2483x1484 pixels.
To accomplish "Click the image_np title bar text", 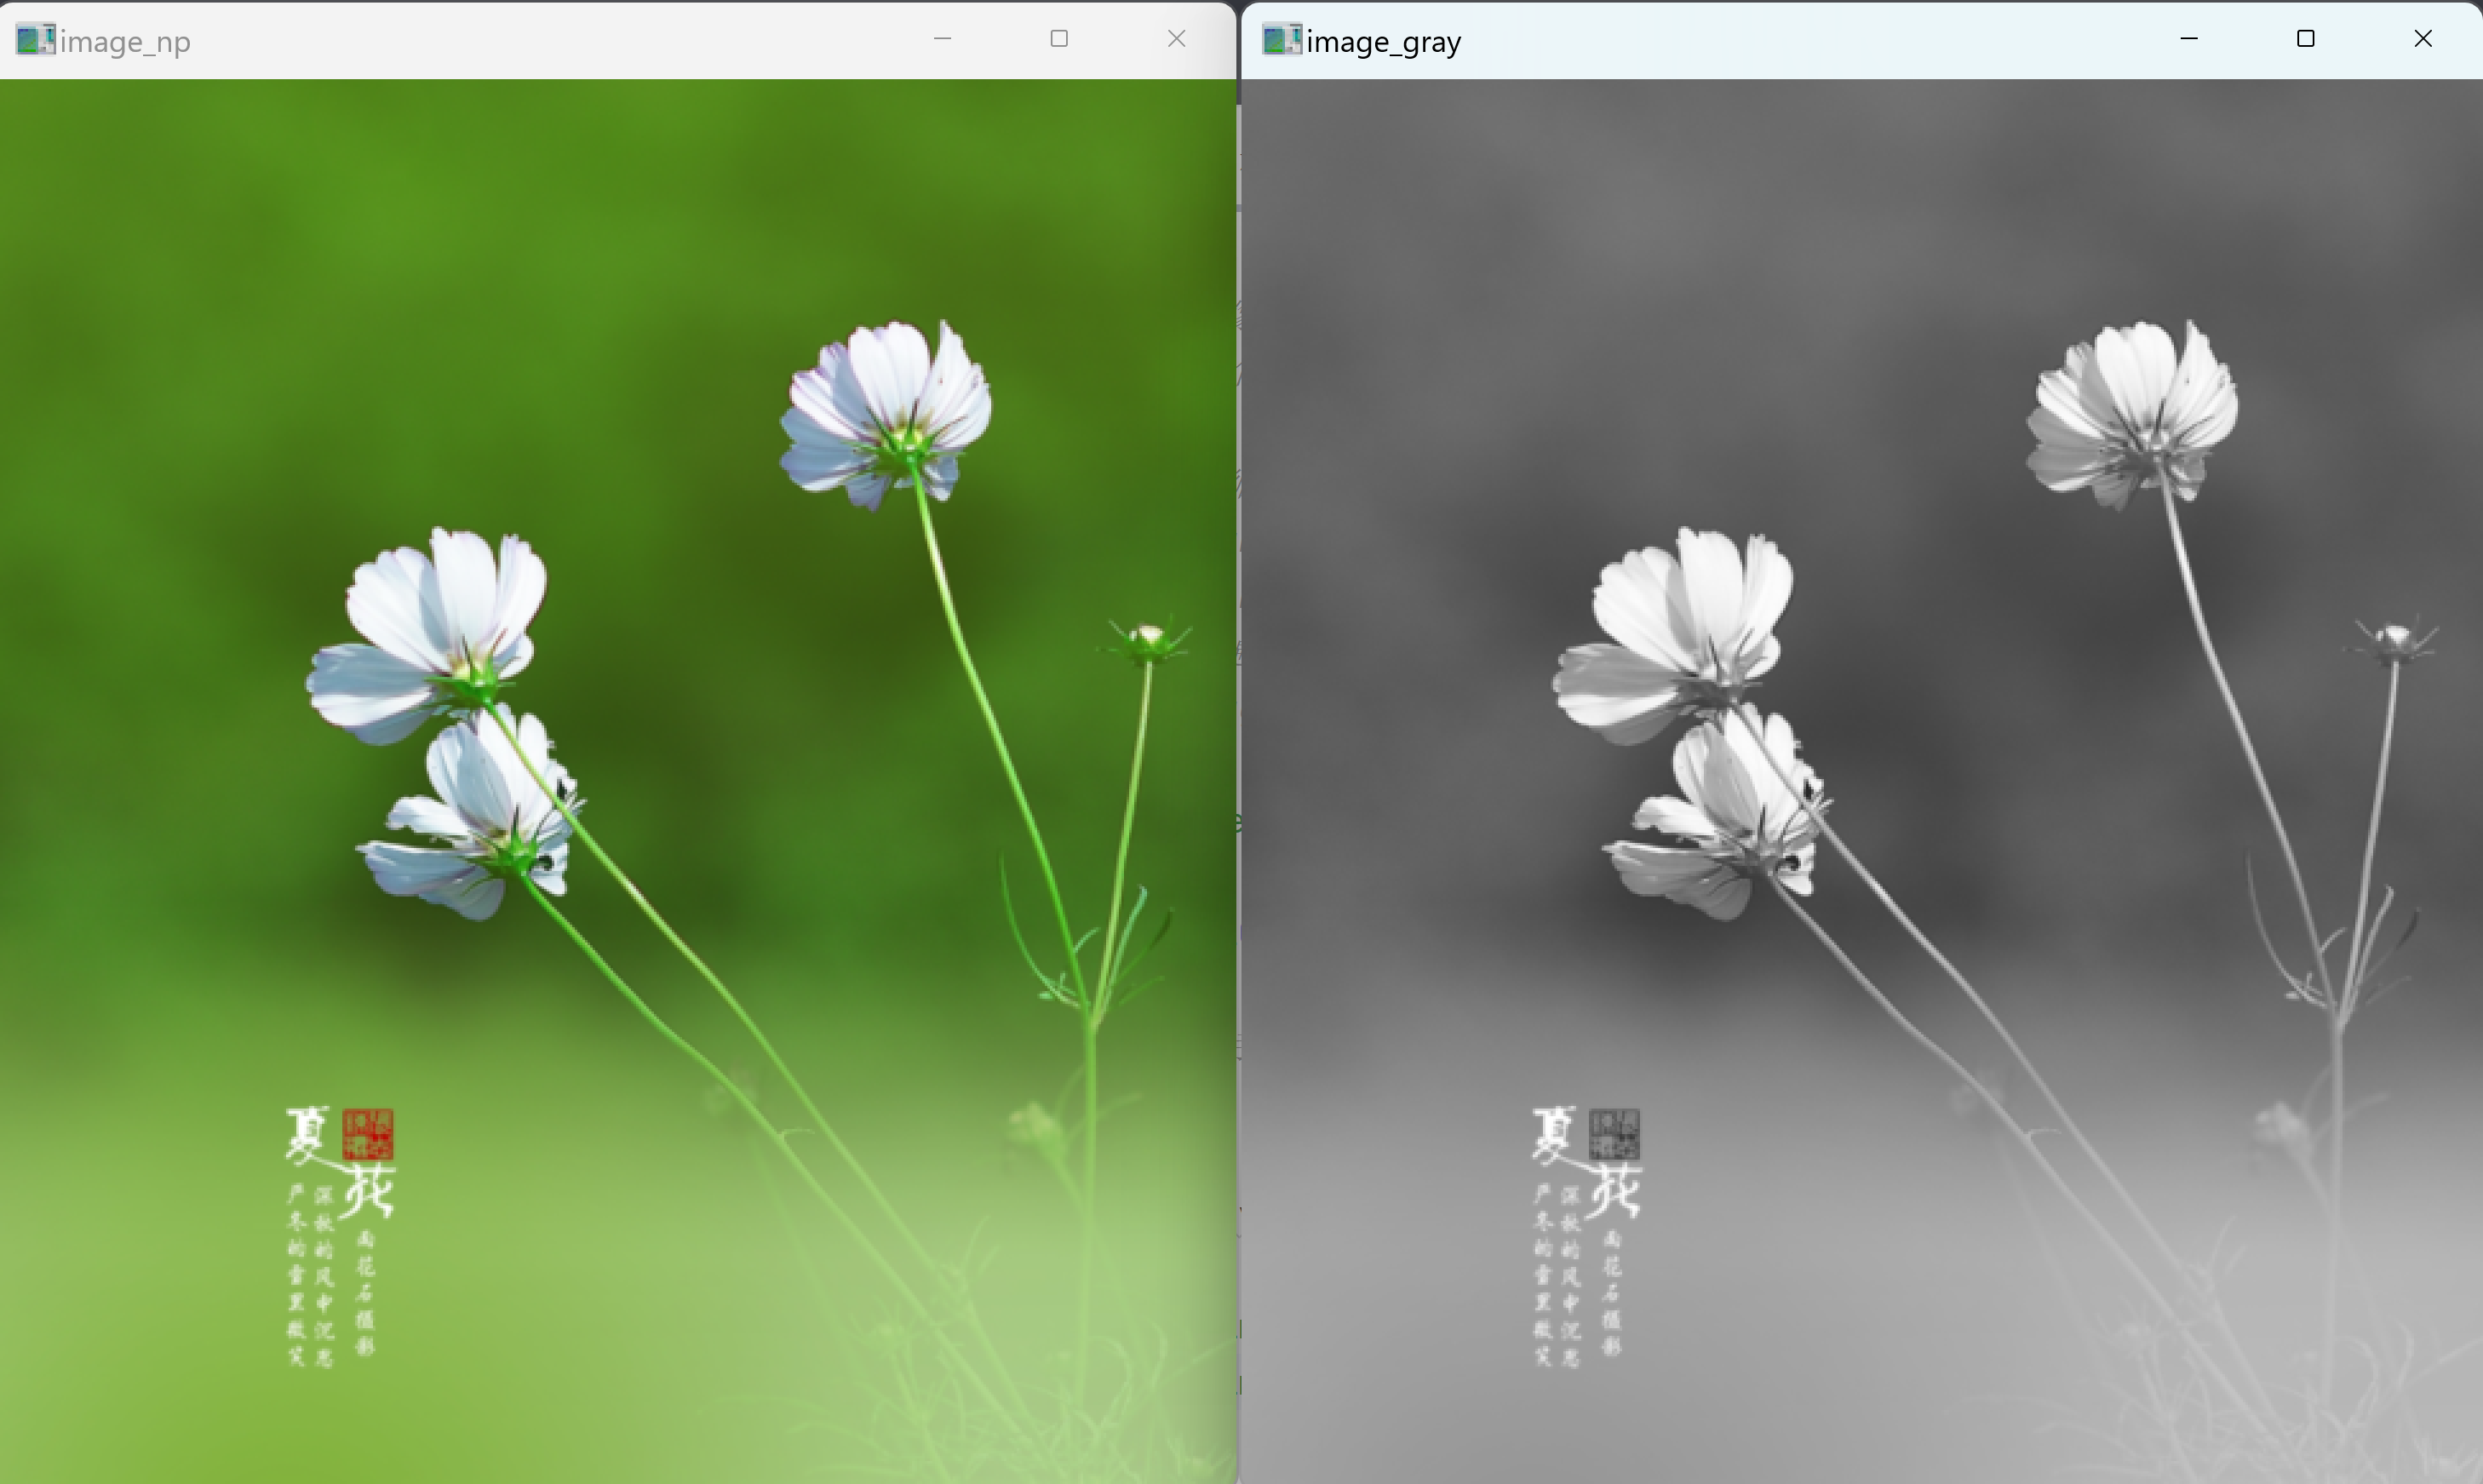I will pyautogui.click(x=125, y=42).
